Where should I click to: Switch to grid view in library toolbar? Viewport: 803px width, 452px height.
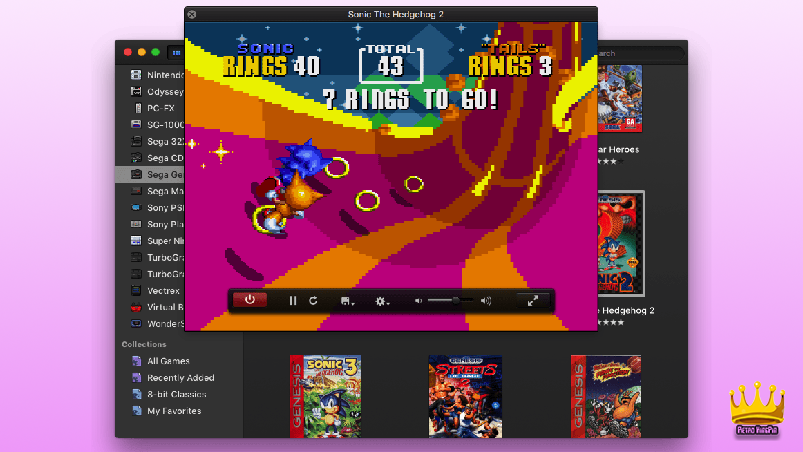point(177,52)
